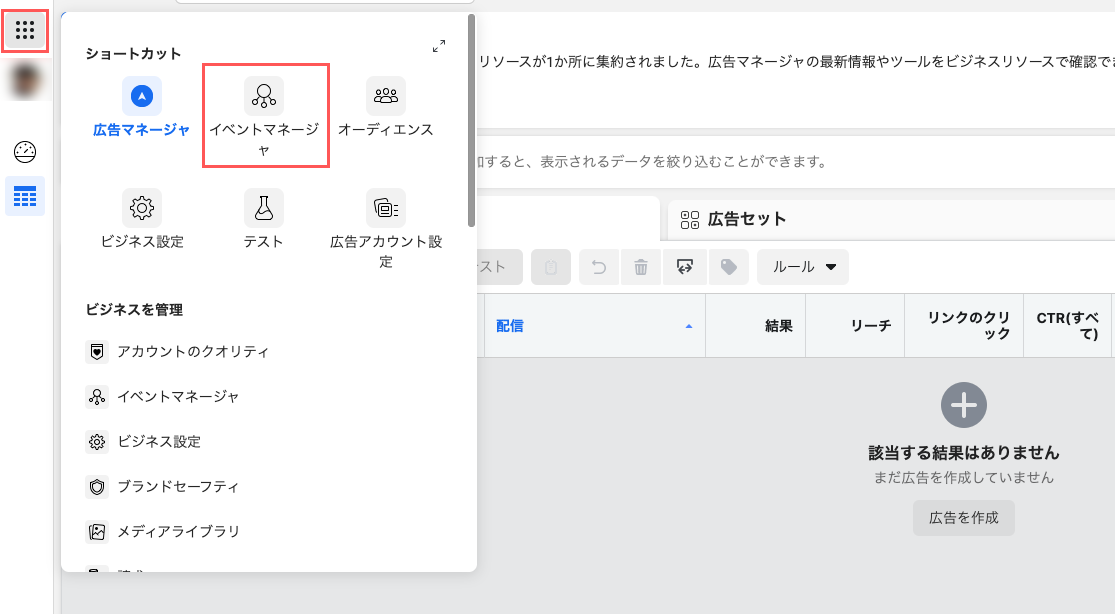Expand the shortcuts menu panel

click(x=438, y=46)
